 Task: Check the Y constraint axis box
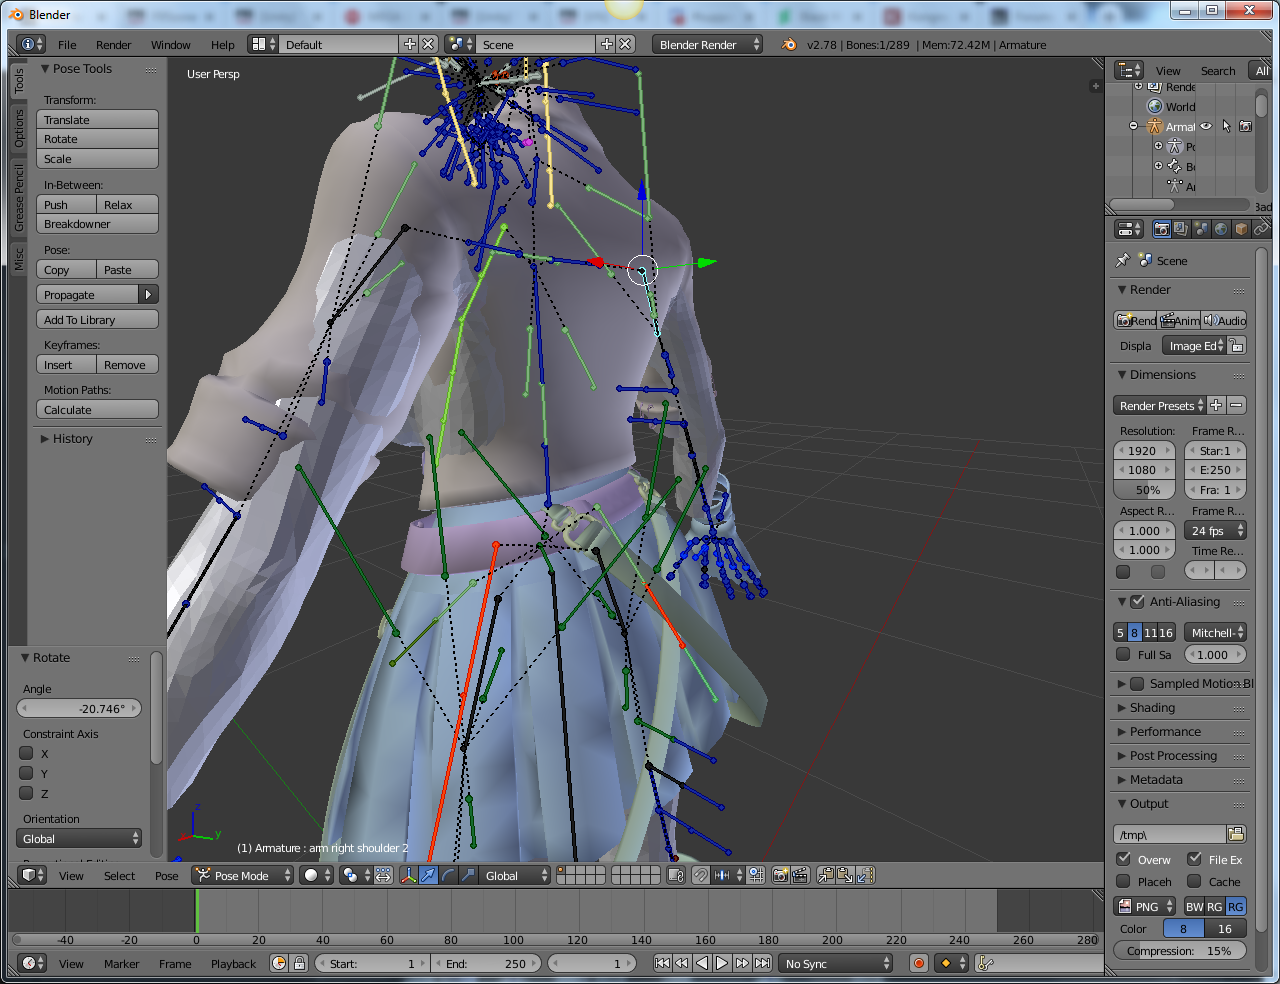(x=27, y=773)
